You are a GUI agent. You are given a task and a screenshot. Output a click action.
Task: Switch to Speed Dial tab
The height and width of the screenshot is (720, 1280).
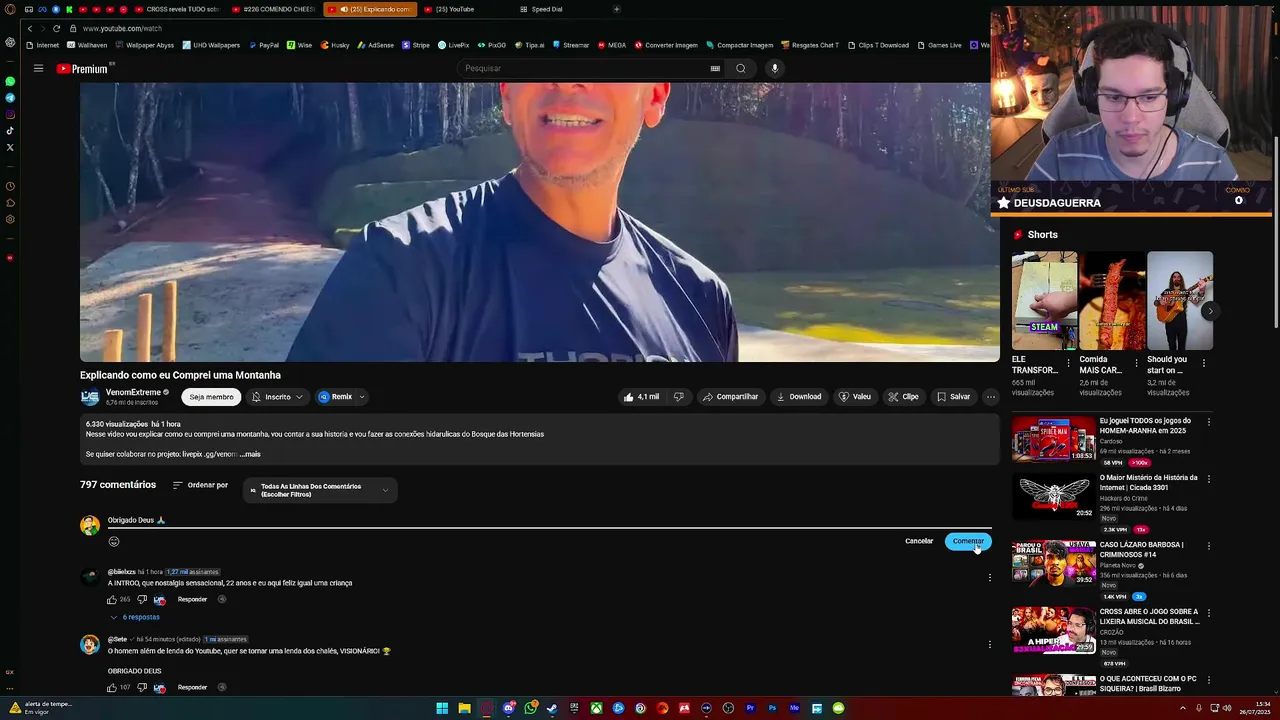coord(546,9)
